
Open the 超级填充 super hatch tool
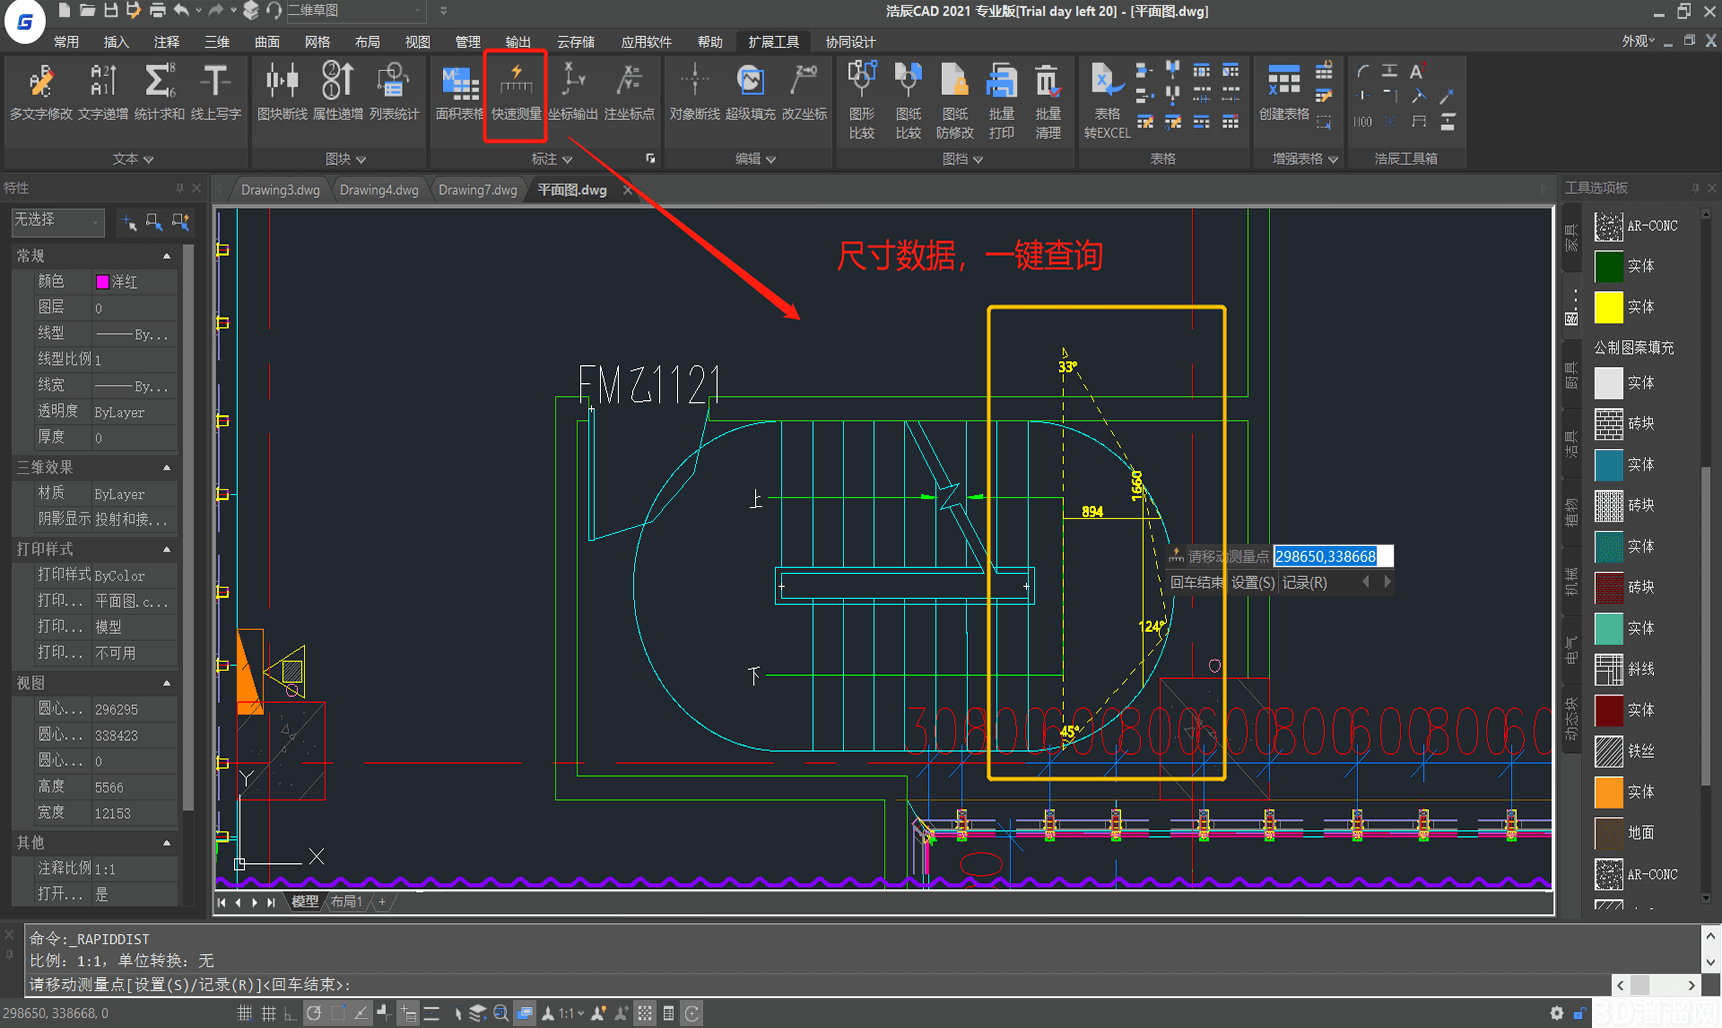point(750,92)
